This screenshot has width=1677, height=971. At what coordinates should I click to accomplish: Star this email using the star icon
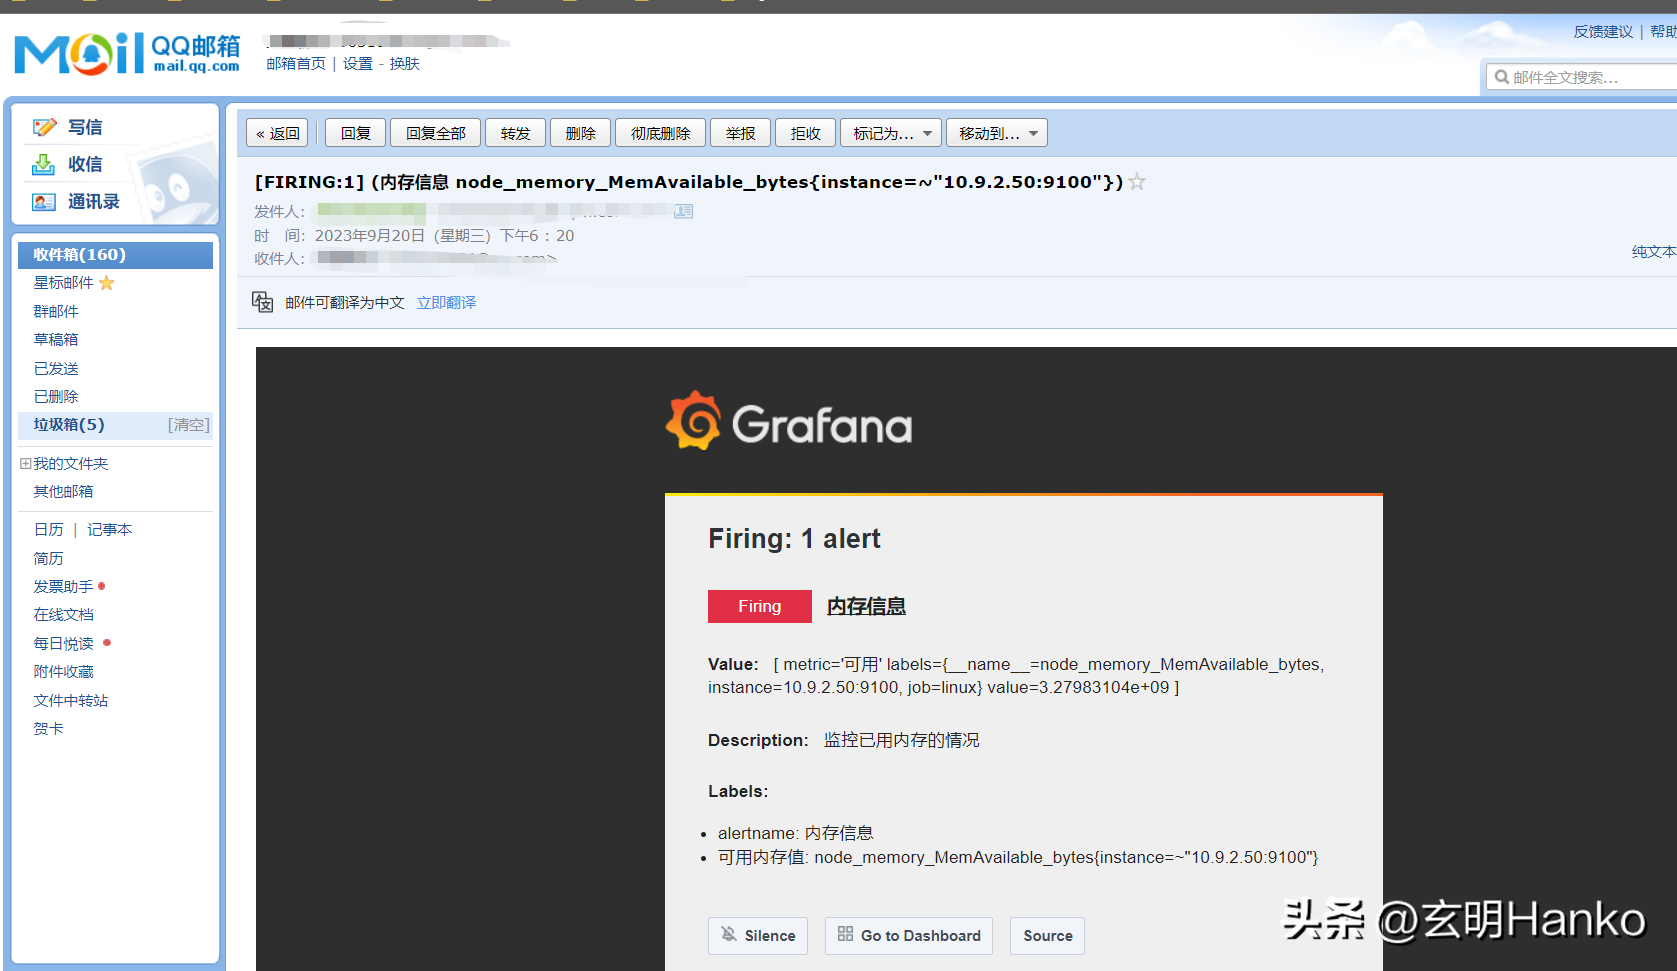pyautogui.click(x=1137, y=182)
